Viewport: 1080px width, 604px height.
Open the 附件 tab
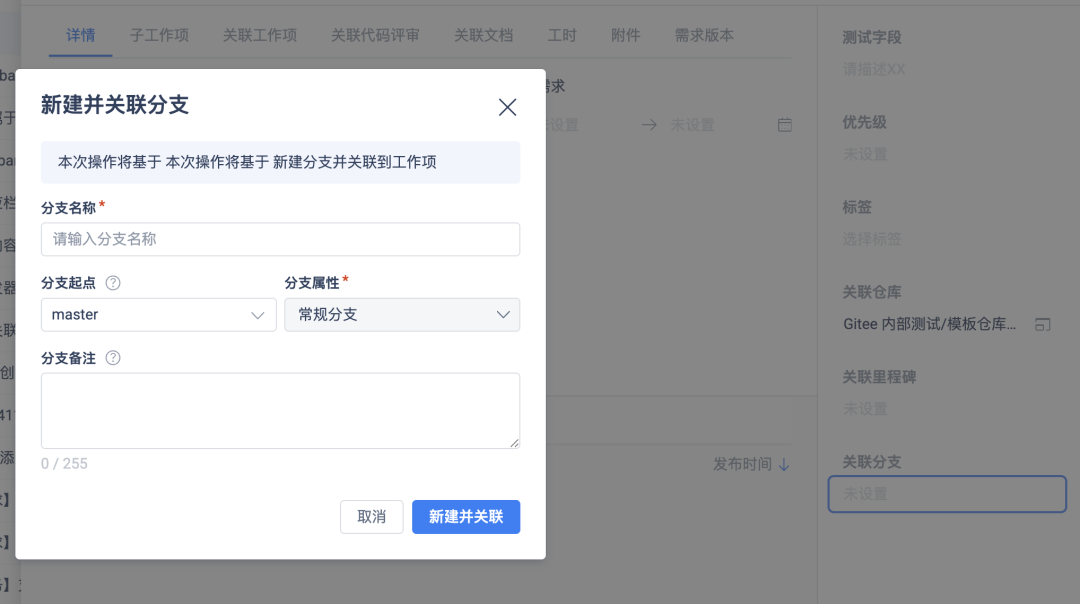tap(625, 35)
